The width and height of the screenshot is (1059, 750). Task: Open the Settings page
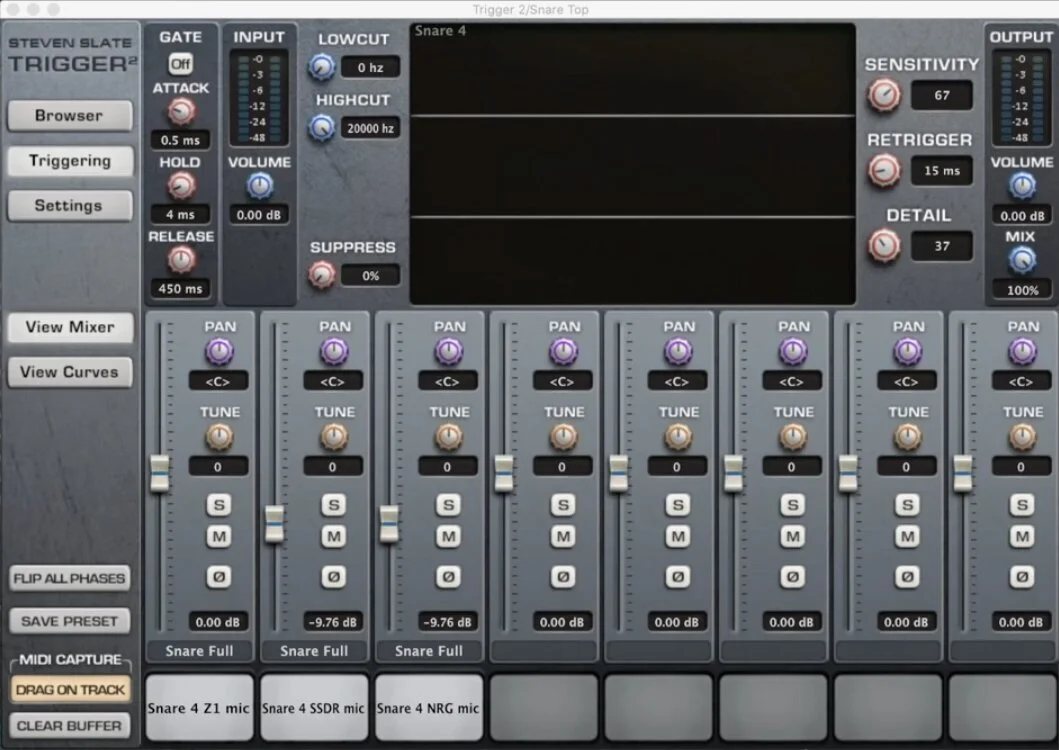click(70, 205)
